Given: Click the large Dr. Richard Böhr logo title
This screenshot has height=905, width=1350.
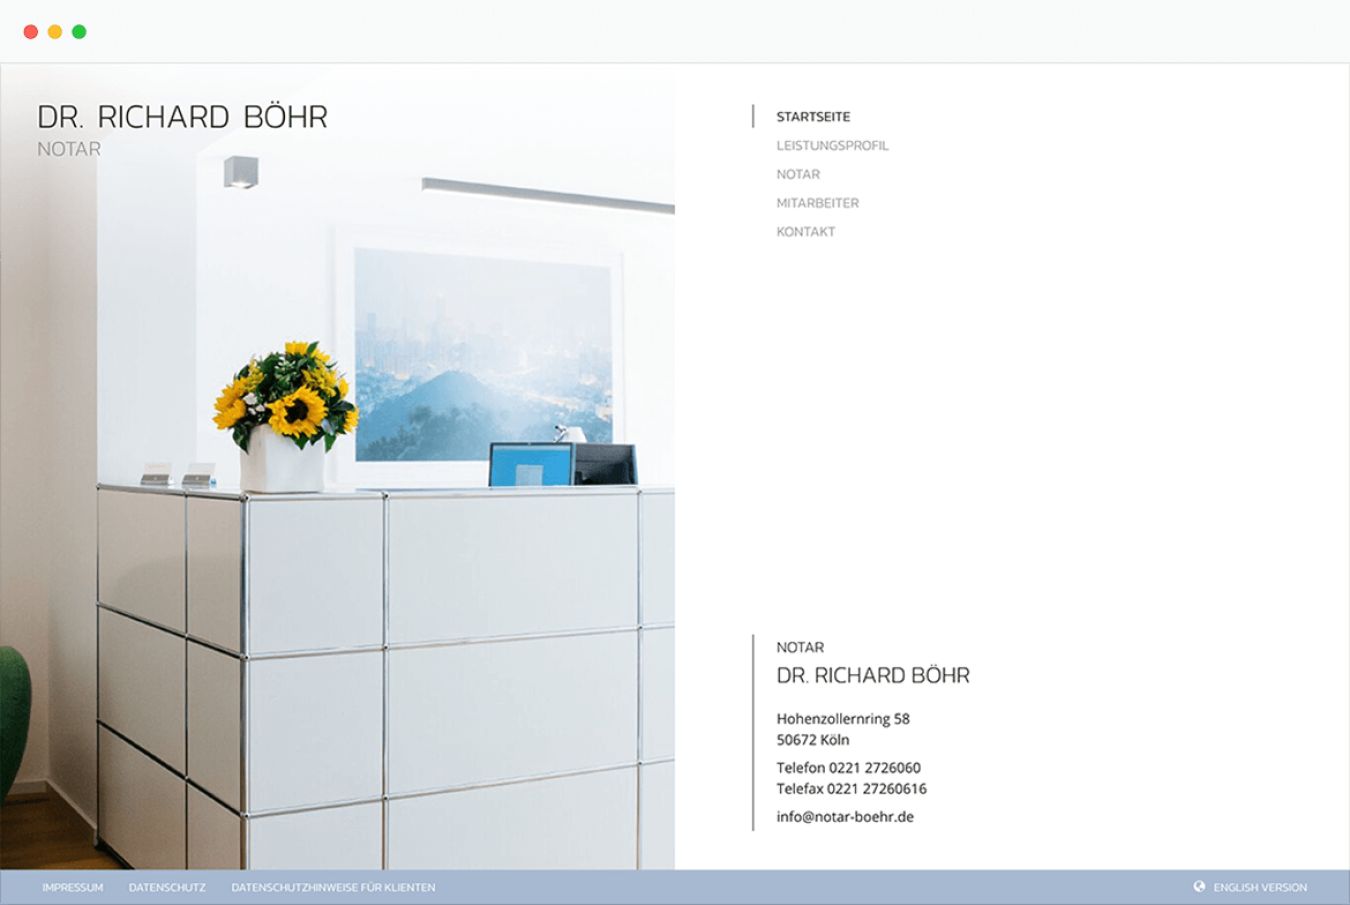Looking at the screenshot, I should (x=182, y=118).
